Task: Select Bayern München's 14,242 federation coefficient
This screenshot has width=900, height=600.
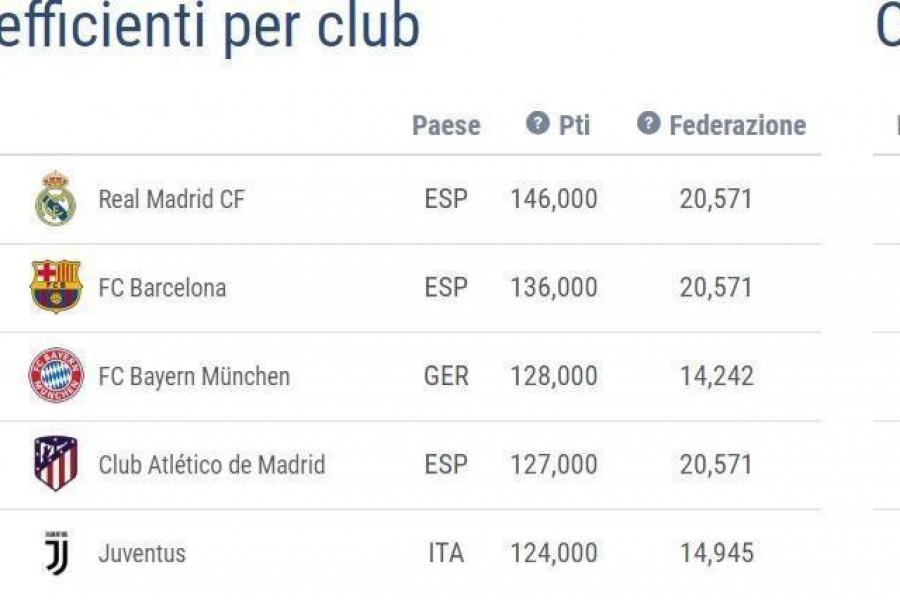Action: (x=716, y=376)
